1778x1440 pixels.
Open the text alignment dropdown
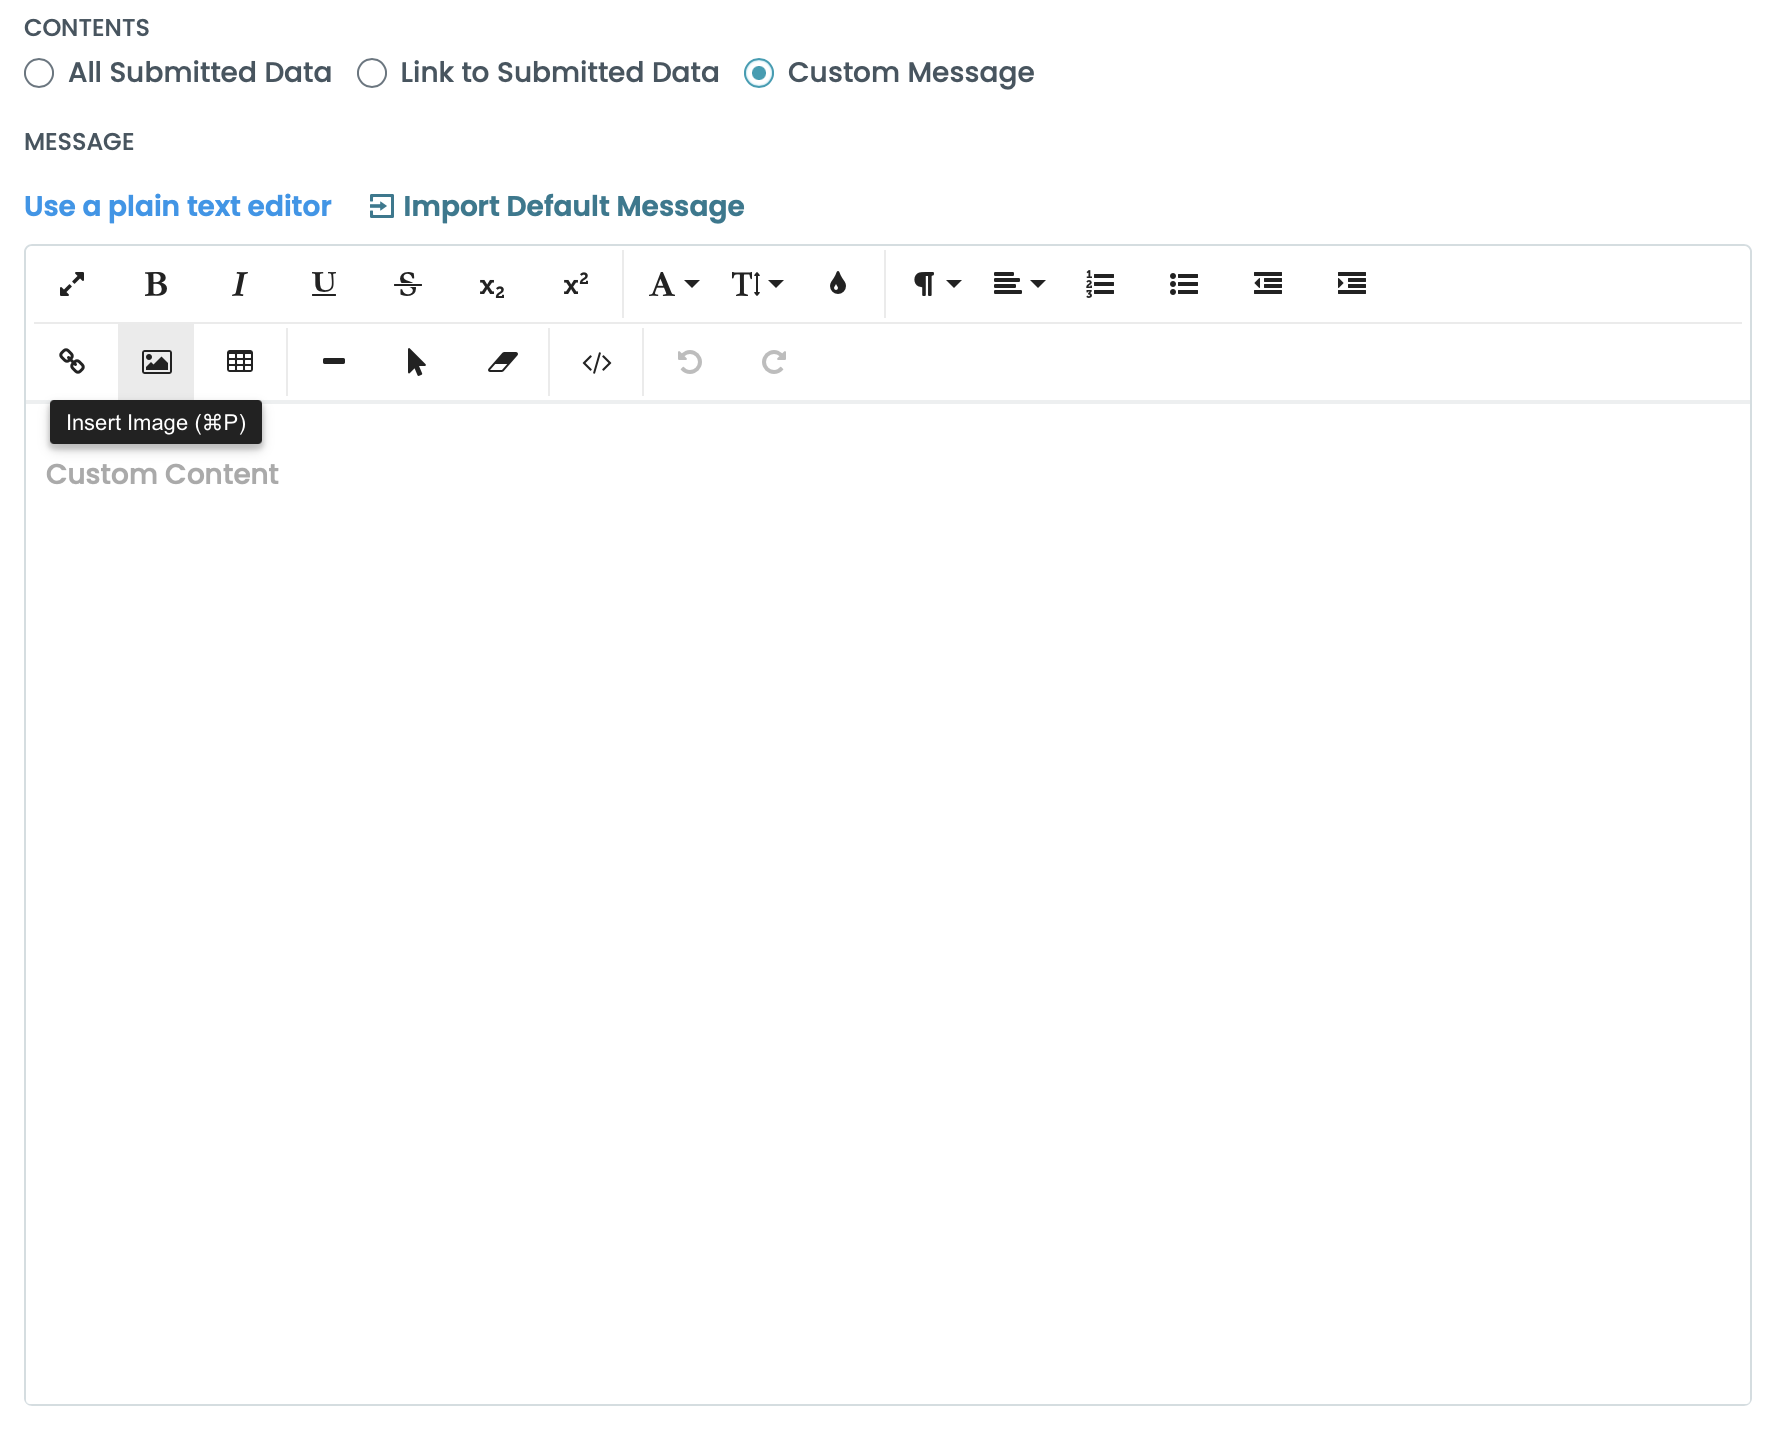pyautogui.click(x=1018, y=285)
